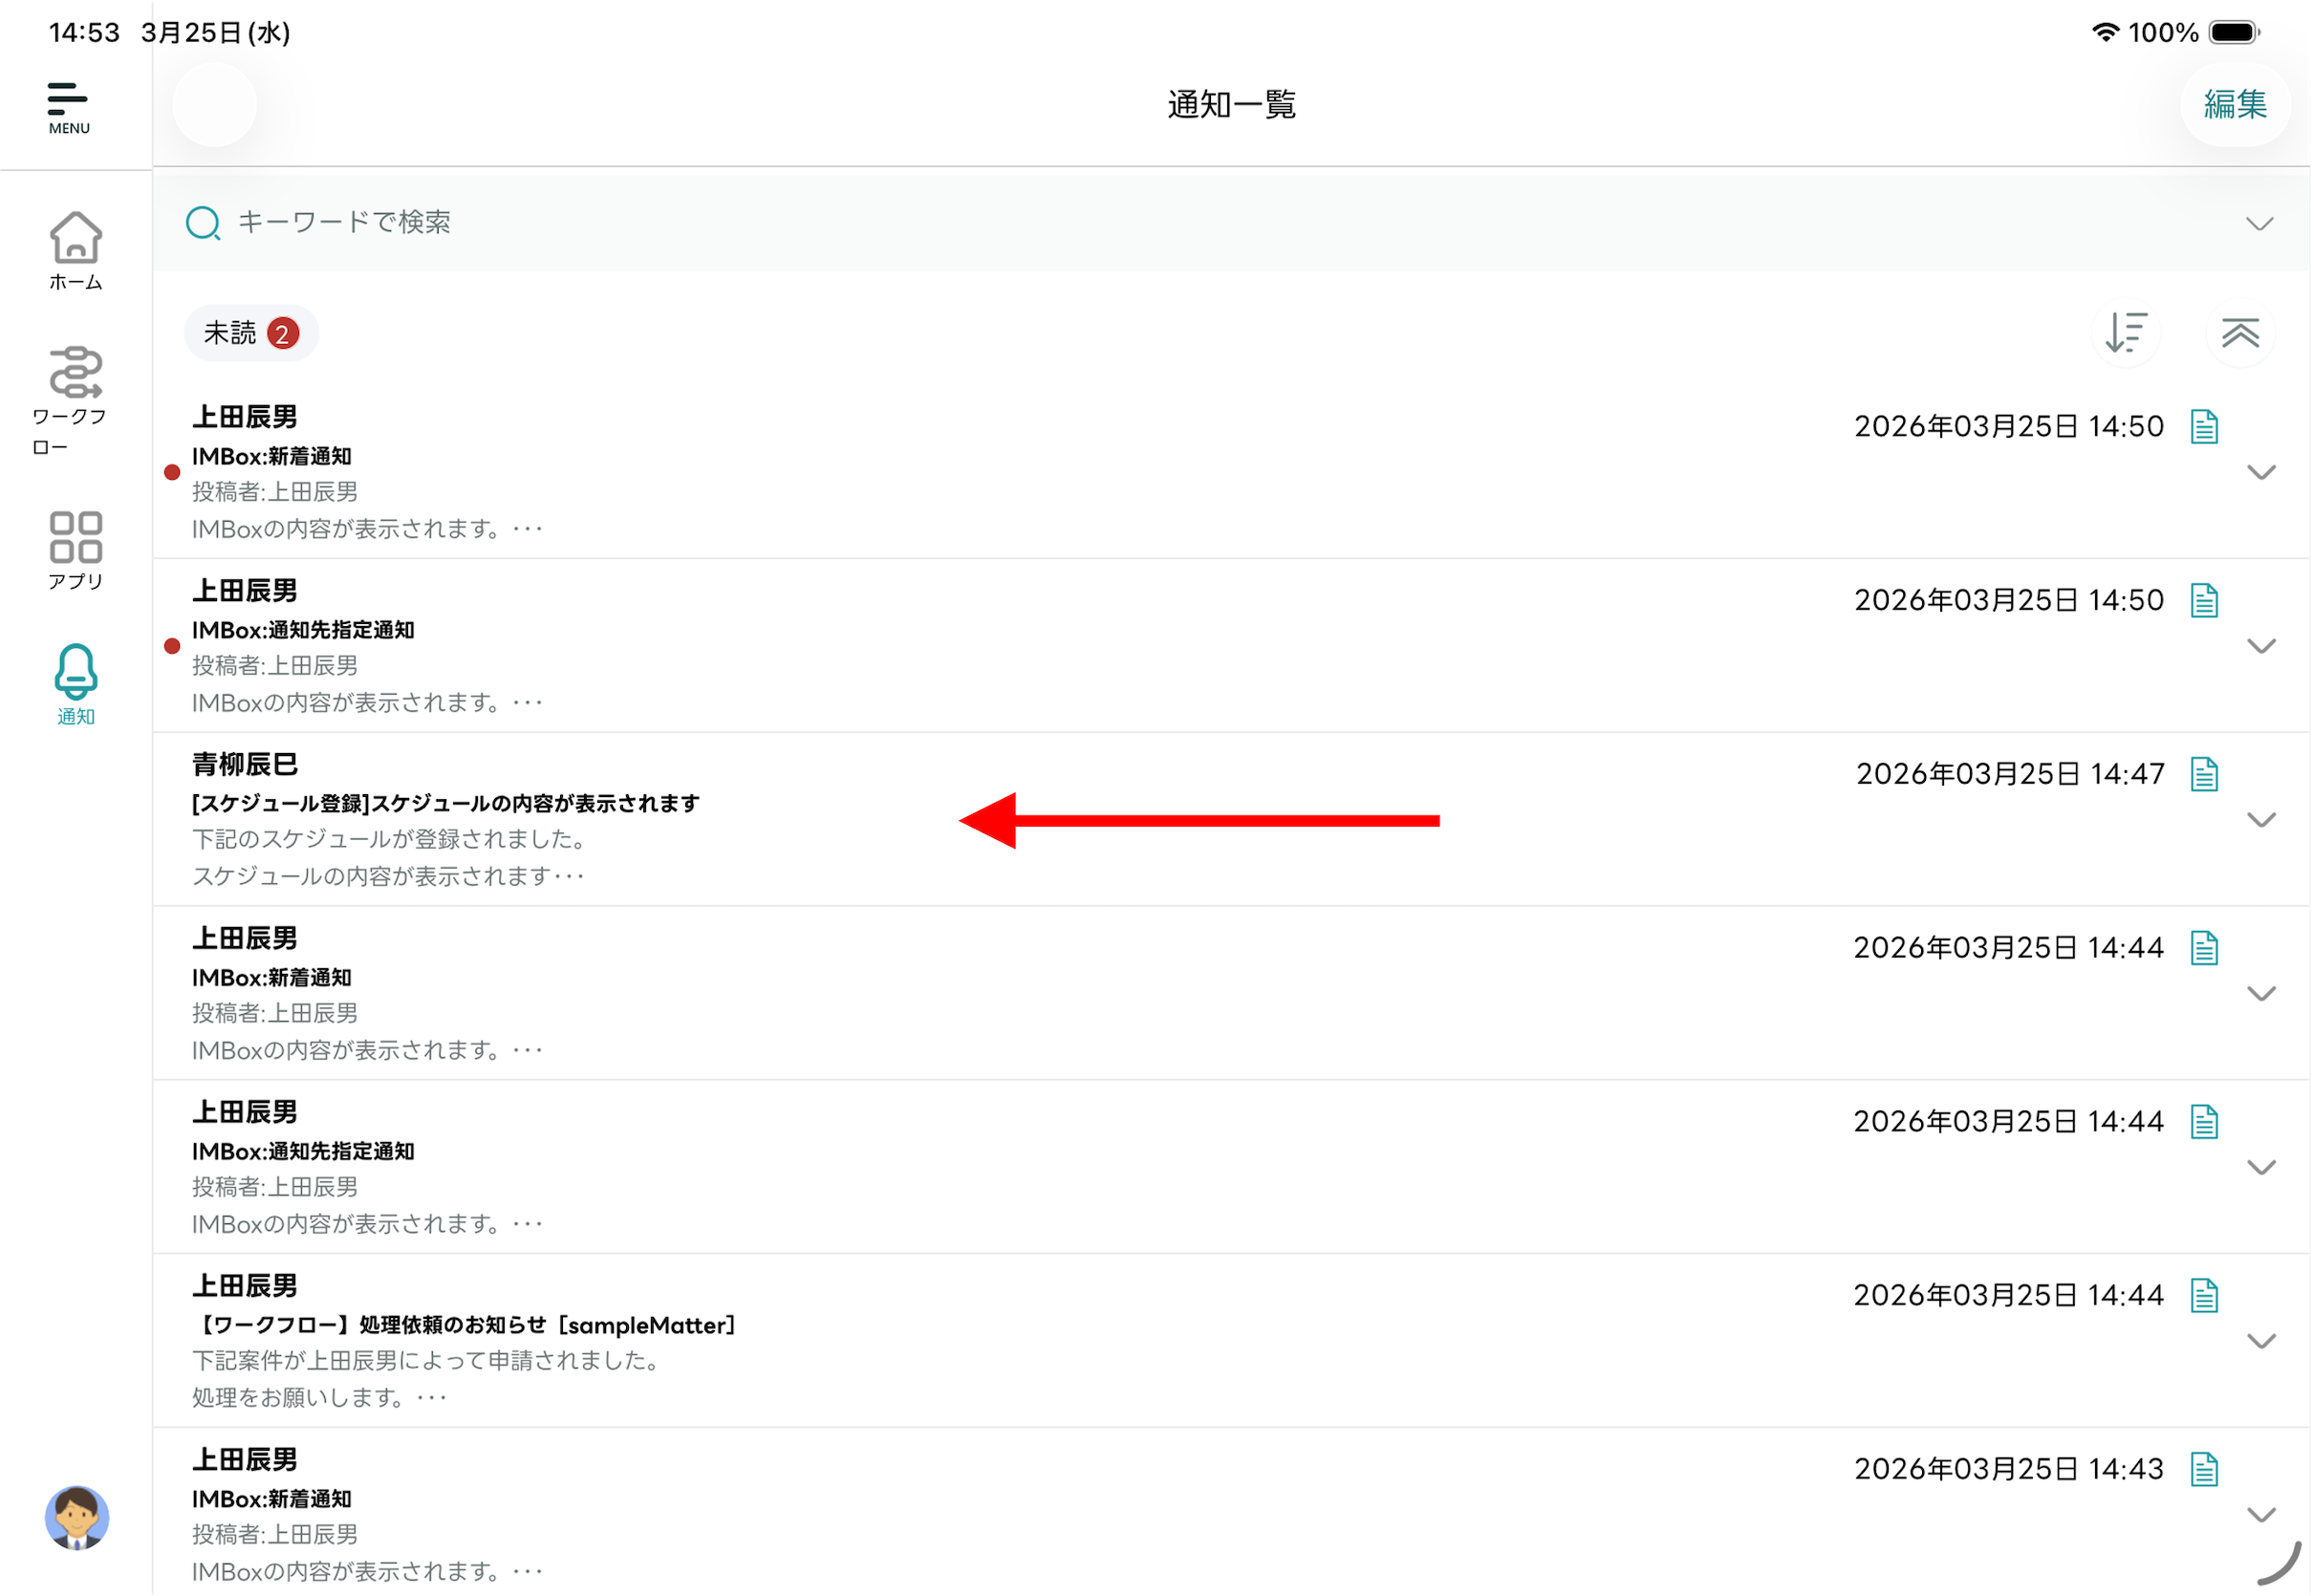Screen dimensions: 2313x1596
Task: Expand the workflow sampleMatter notification chevron
Action: [2260, 1341]
